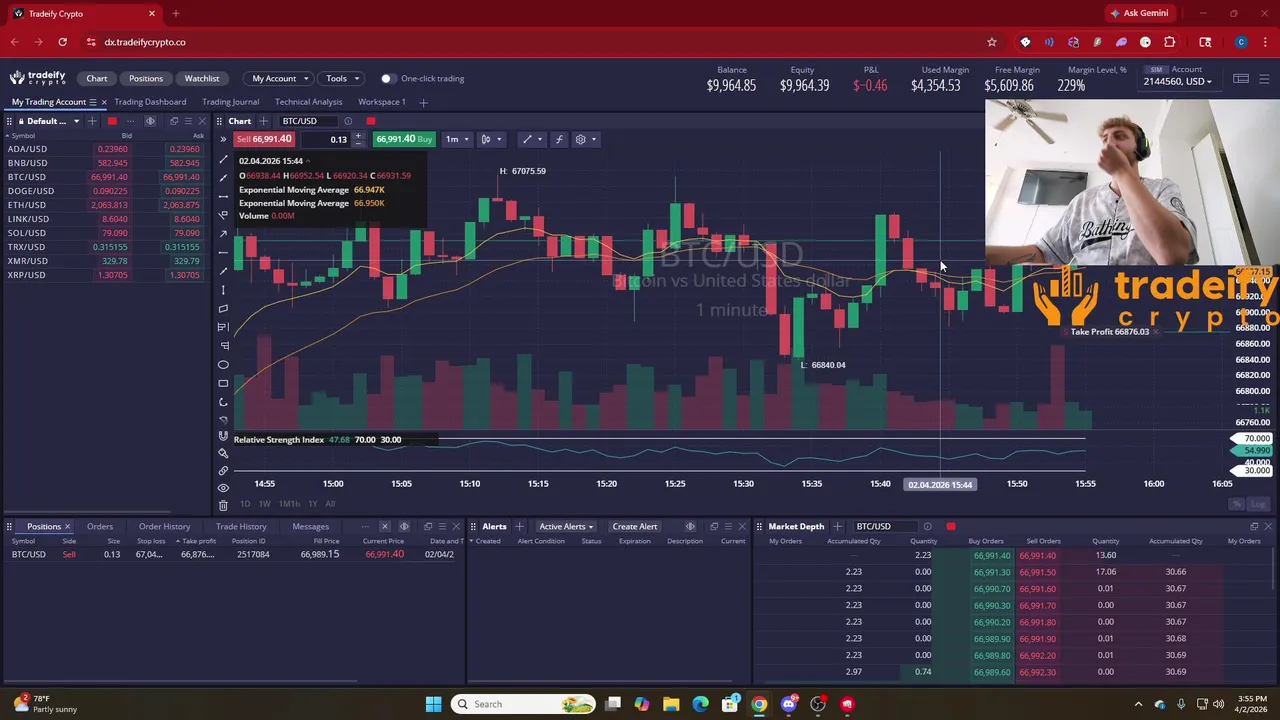Select ETH/USD row in watchlist
The image size is (1280, 720).
(104, 205)
